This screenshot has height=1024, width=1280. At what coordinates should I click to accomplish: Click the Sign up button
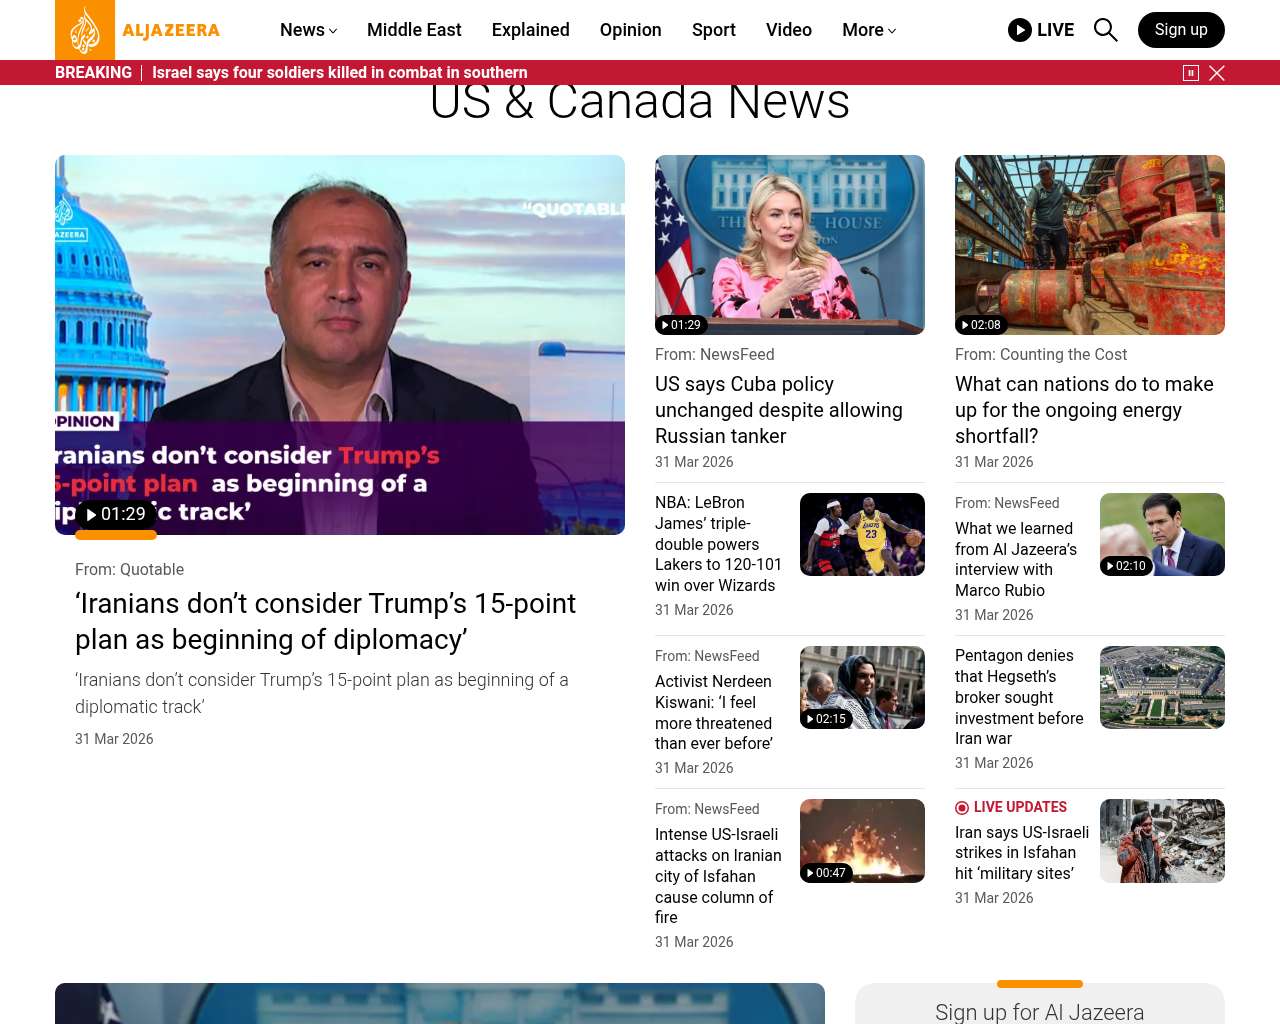pyautogui.click(x=1180, y=30)
